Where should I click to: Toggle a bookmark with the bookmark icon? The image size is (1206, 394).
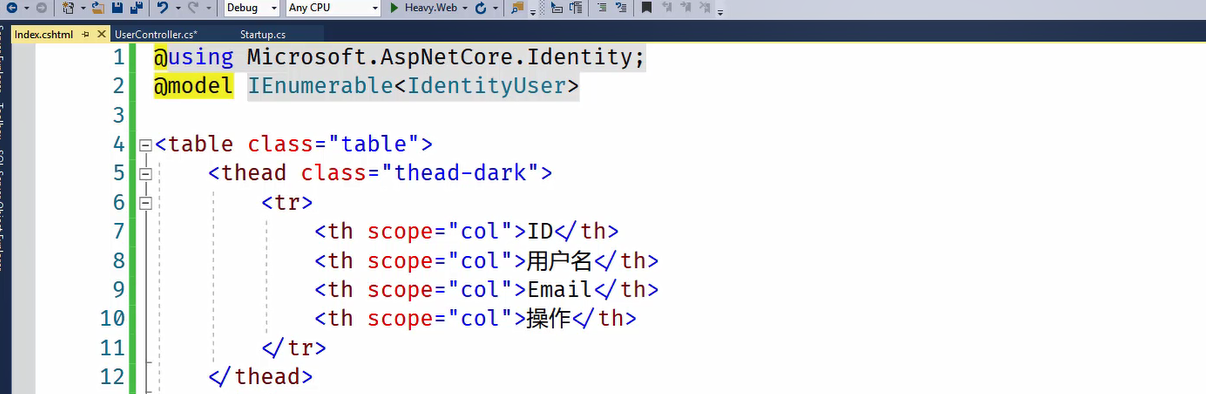pyautogui.click(x=646, y=8)
